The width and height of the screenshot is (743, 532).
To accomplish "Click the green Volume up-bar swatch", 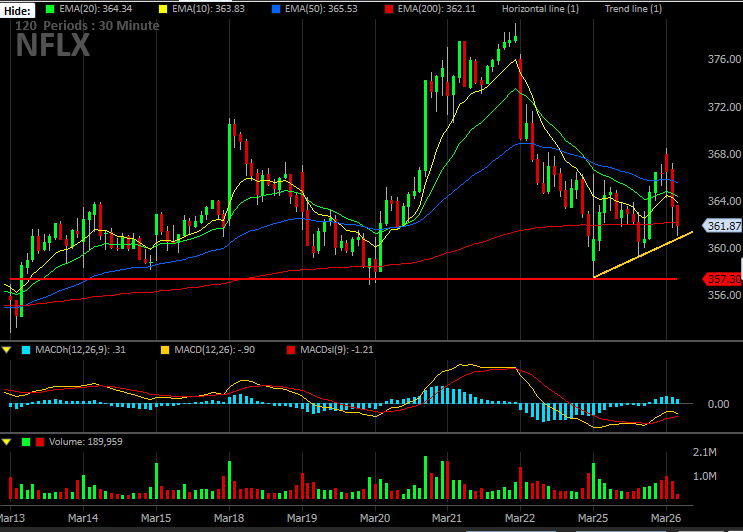I will 26,442.
